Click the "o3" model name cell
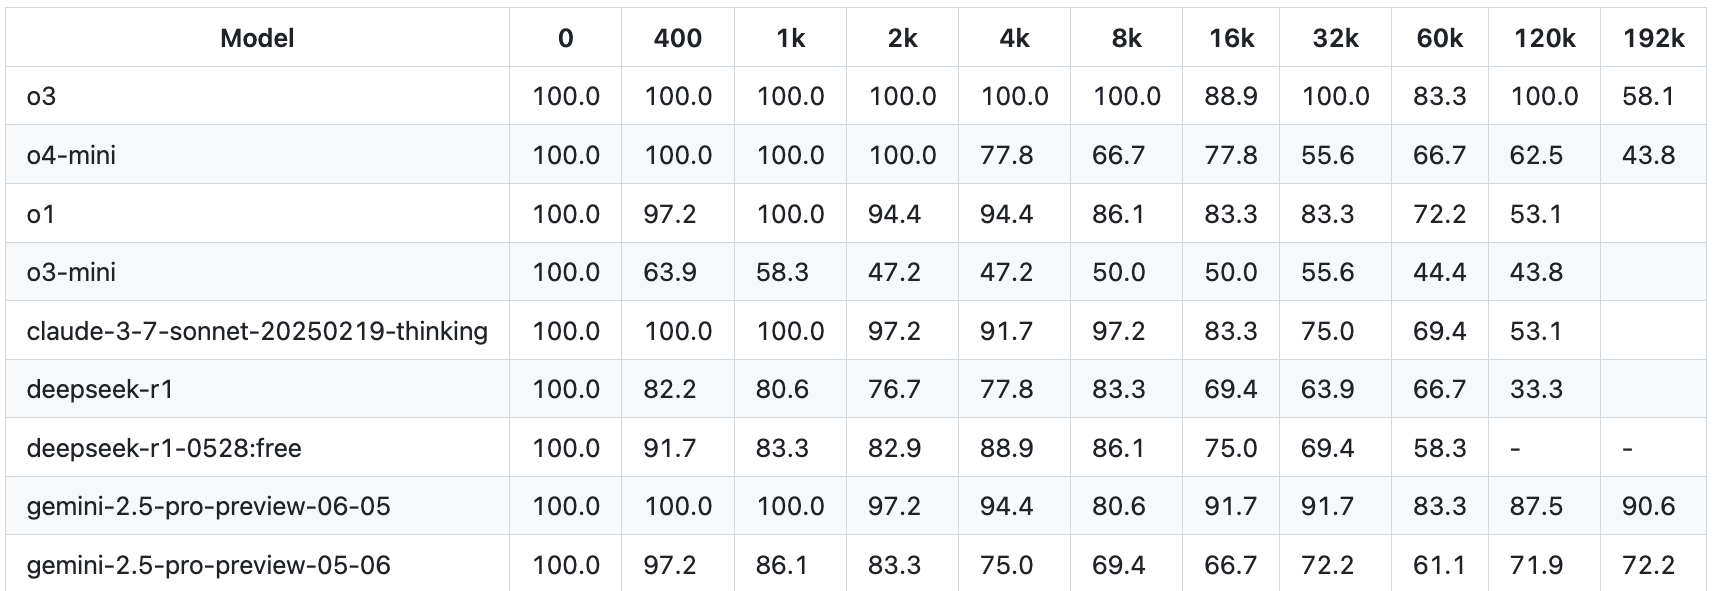The image size is (1715, 591). click(x=42, y=96)
